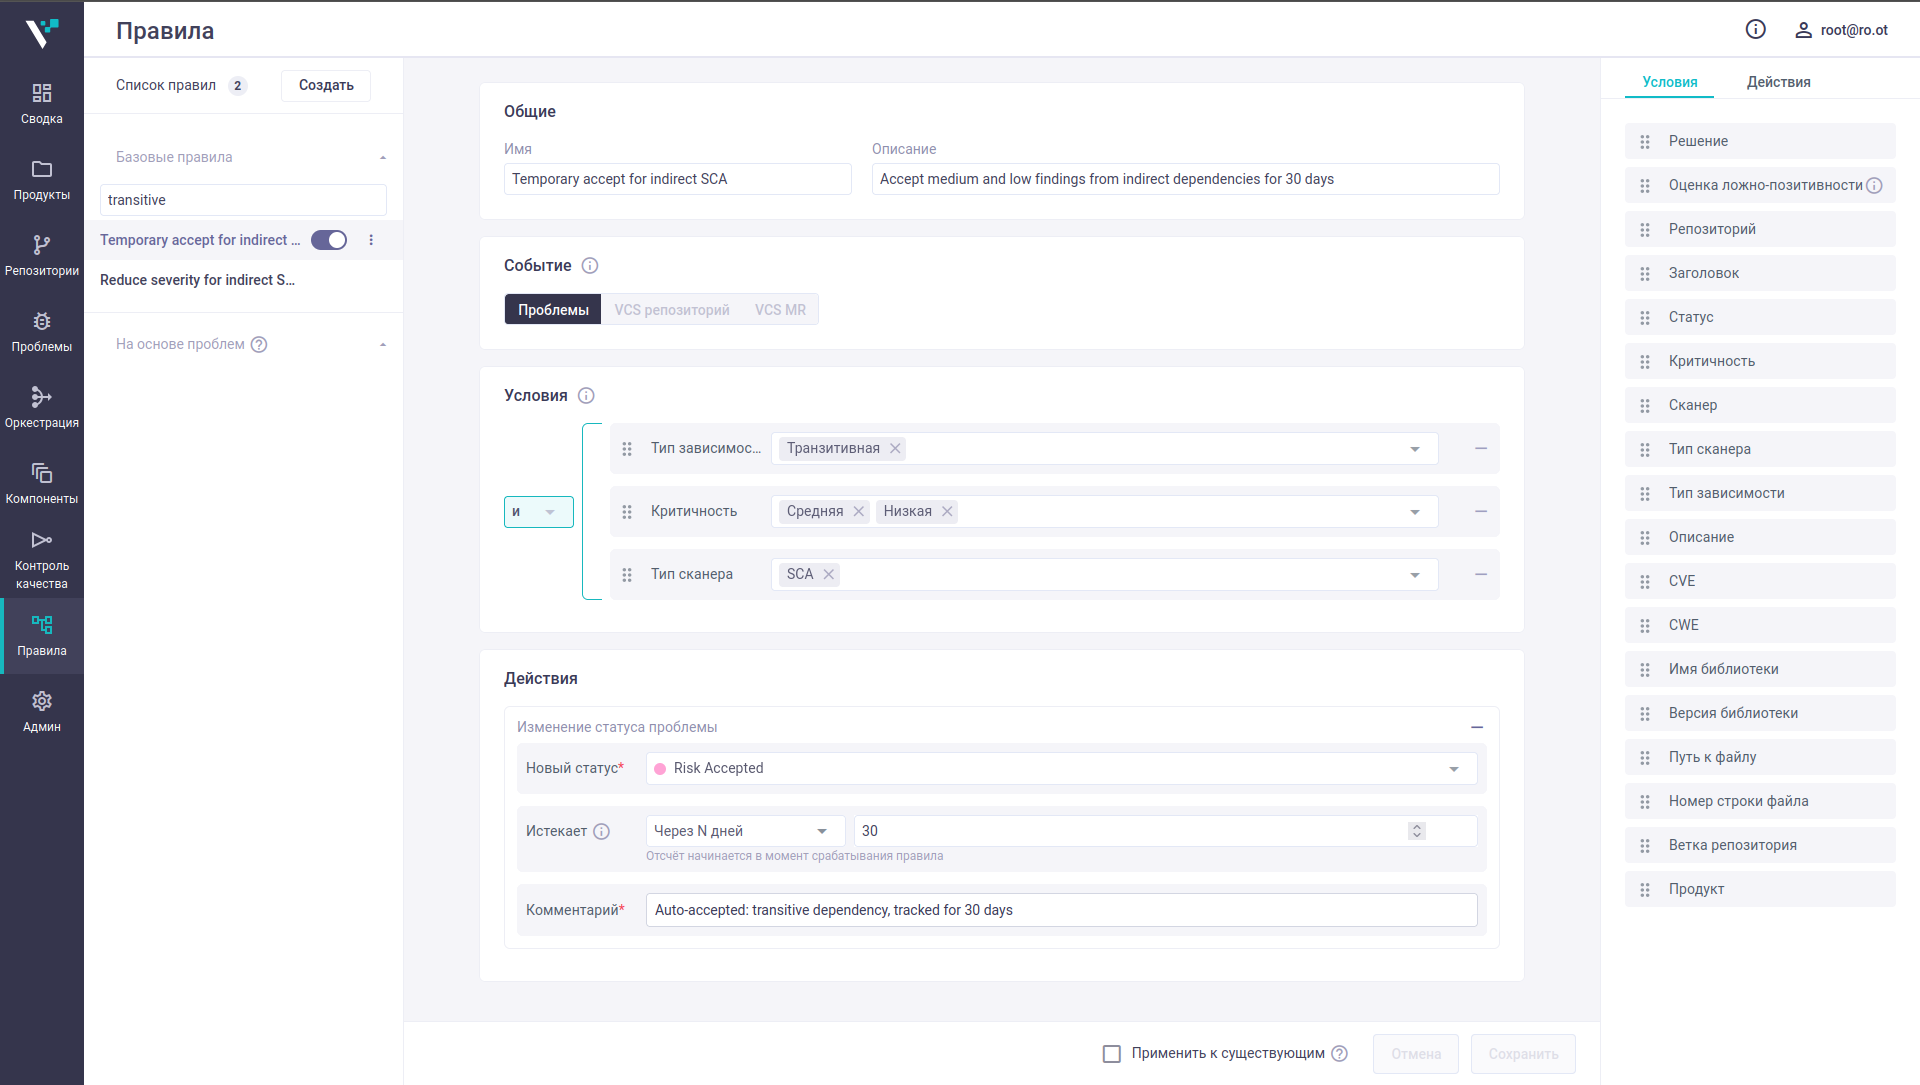This screenshot has width=1920, height=1085.
Task: Remove the Средняя tag
Action: click(x=858, y=511)
